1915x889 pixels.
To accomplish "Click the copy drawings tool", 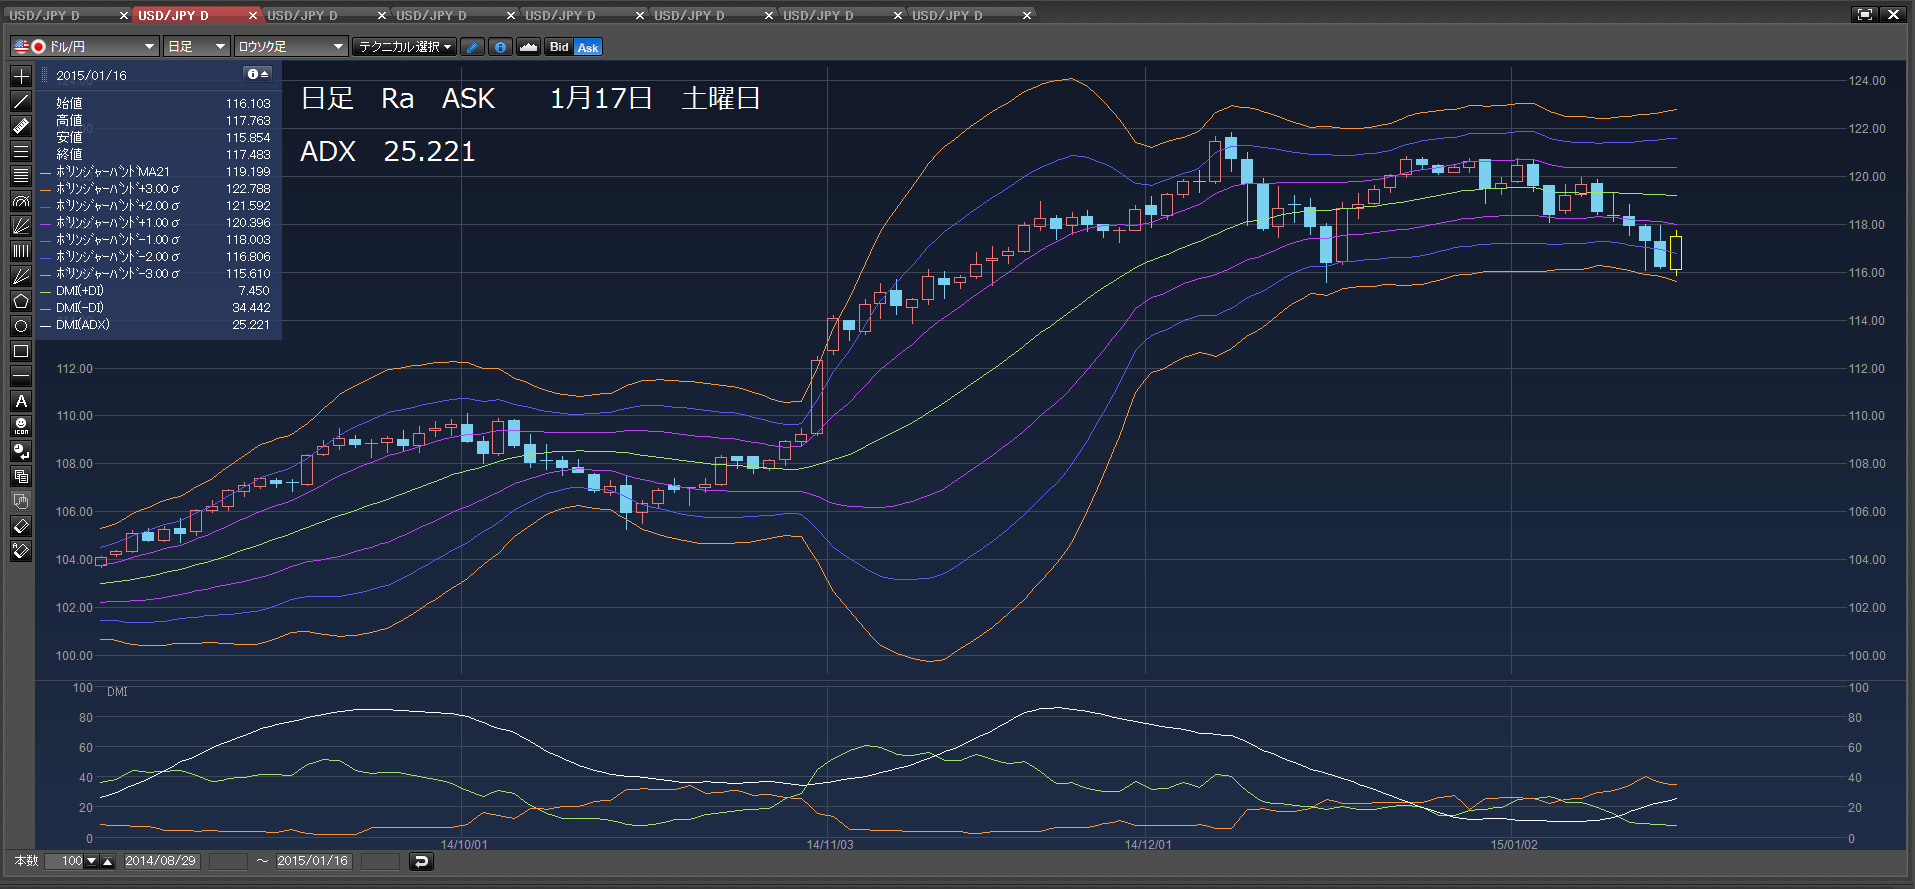I will click(21, 476).
